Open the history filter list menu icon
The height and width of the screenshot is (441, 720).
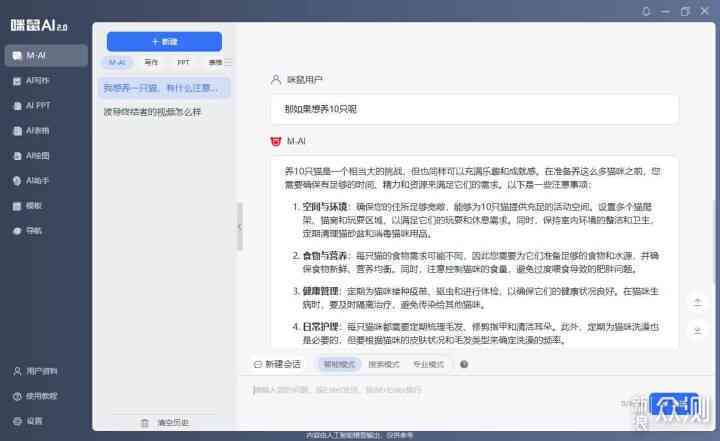pos(228,62)
